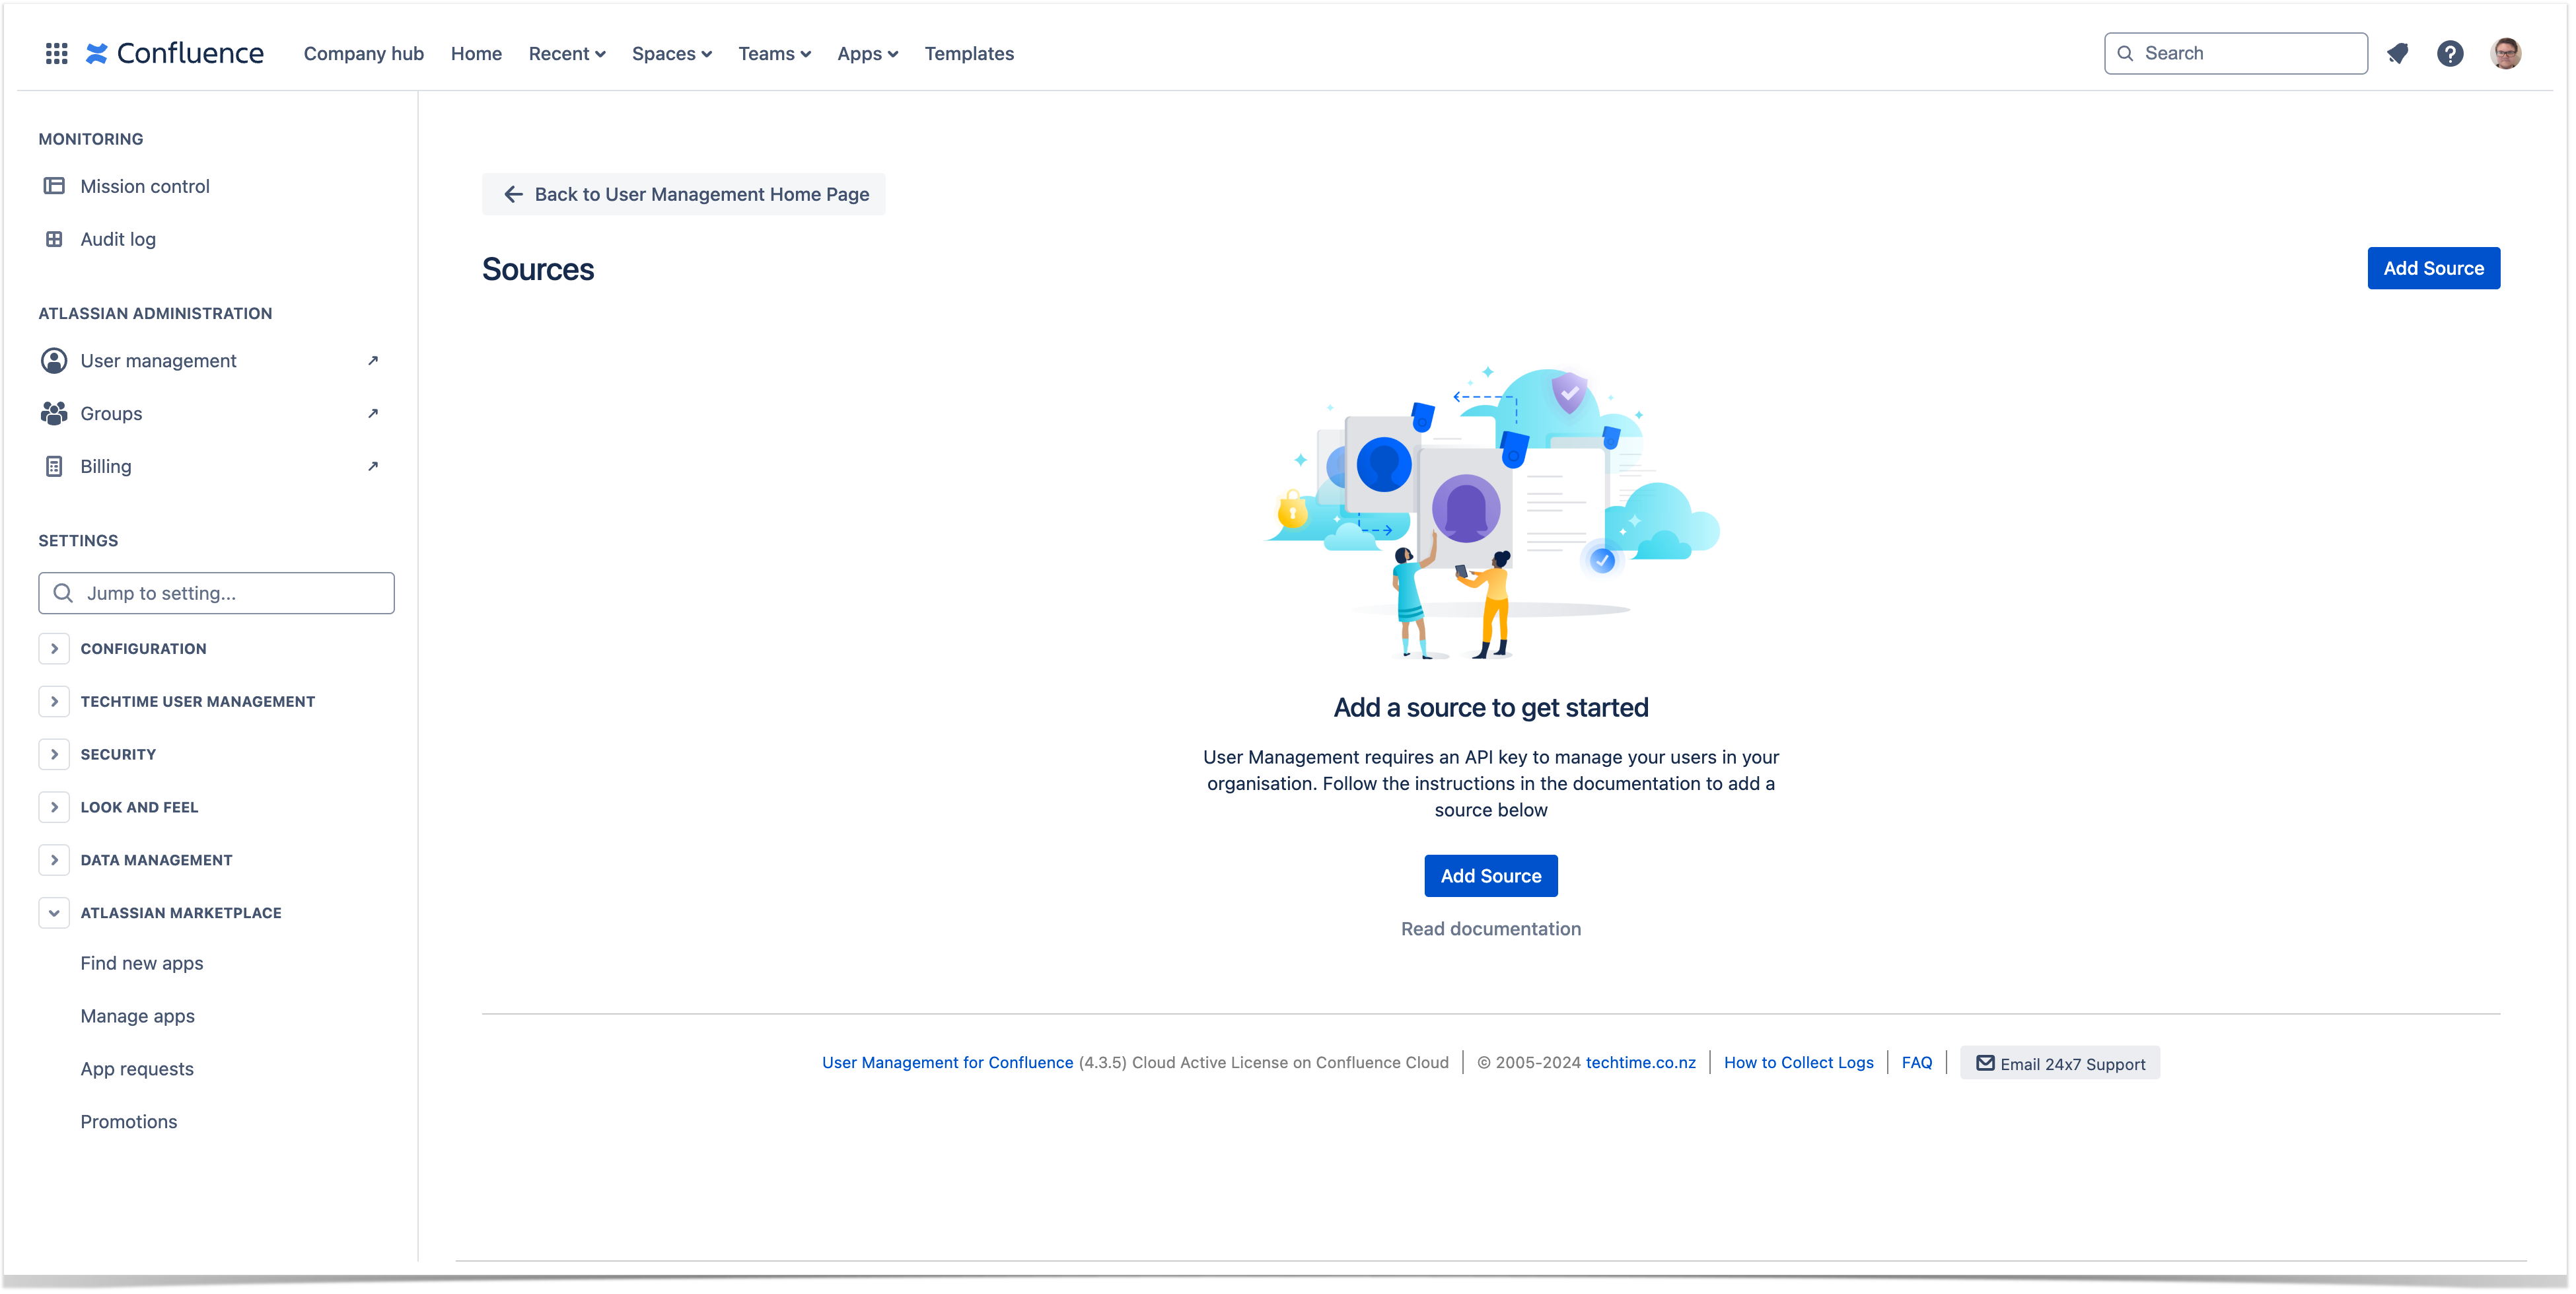Screen dimensions: 2576x1294
Task: Click the Billing icon in sidebar
Action: (54, 466)
